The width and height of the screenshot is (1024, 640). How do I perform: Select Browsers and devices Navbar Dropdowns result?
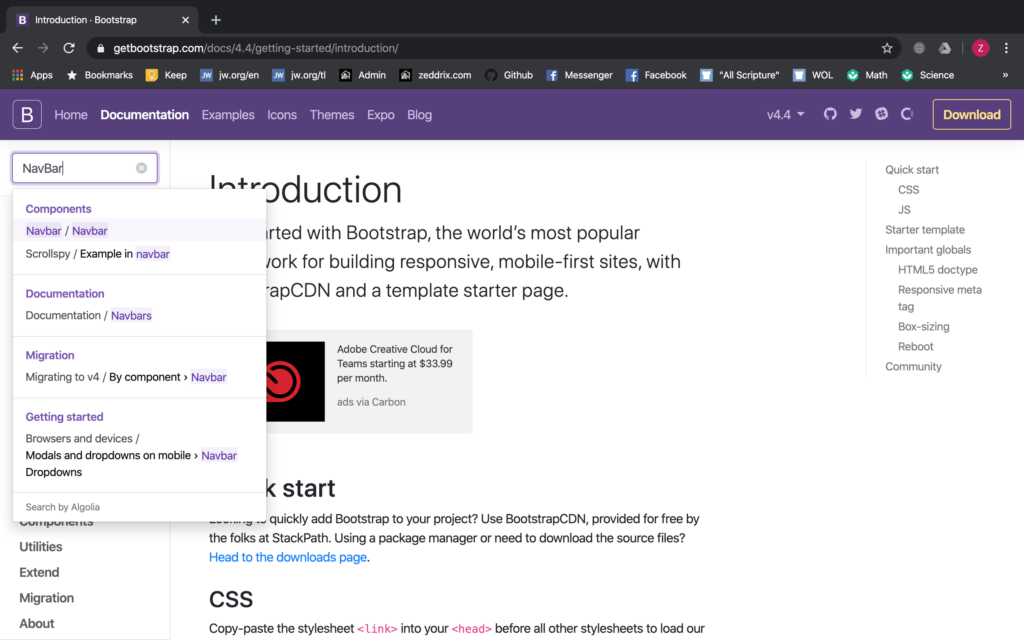pyautogui.click(x=139, y=455)
